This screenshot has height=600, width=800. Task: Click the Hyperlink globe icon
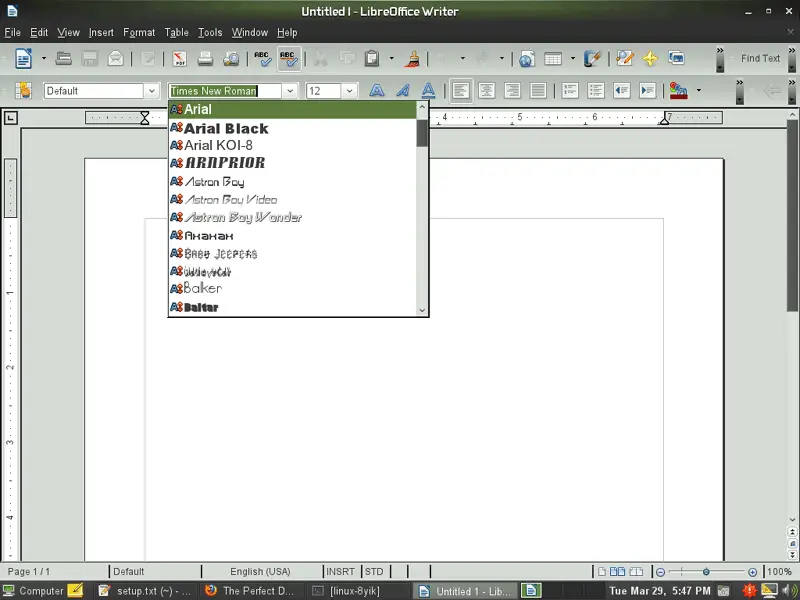click(x=526, y=59)
